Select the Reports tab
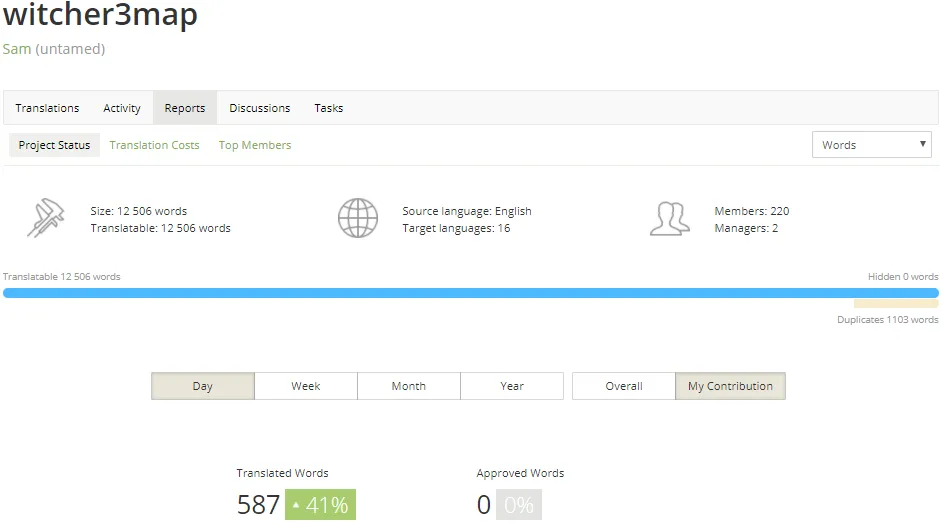 pos(185,108)
